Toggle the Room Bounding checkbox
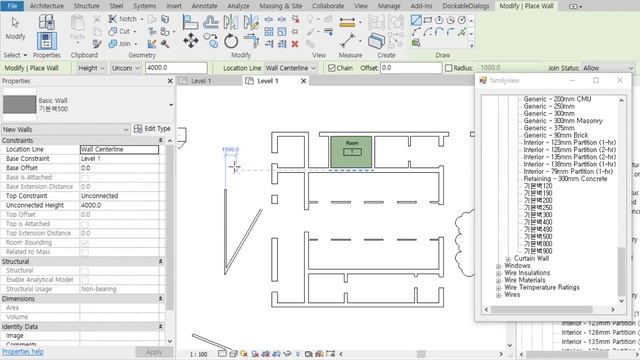This screenshot has height=360, width=640. 85,243
